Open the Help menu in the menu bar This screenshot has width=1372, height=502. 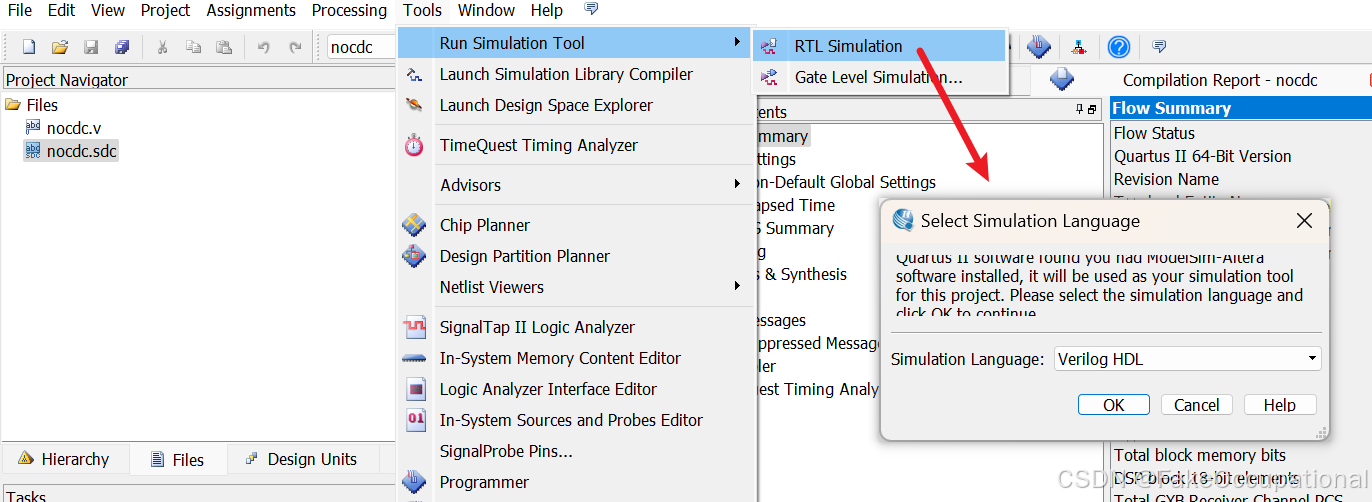[x=547, y=10]
